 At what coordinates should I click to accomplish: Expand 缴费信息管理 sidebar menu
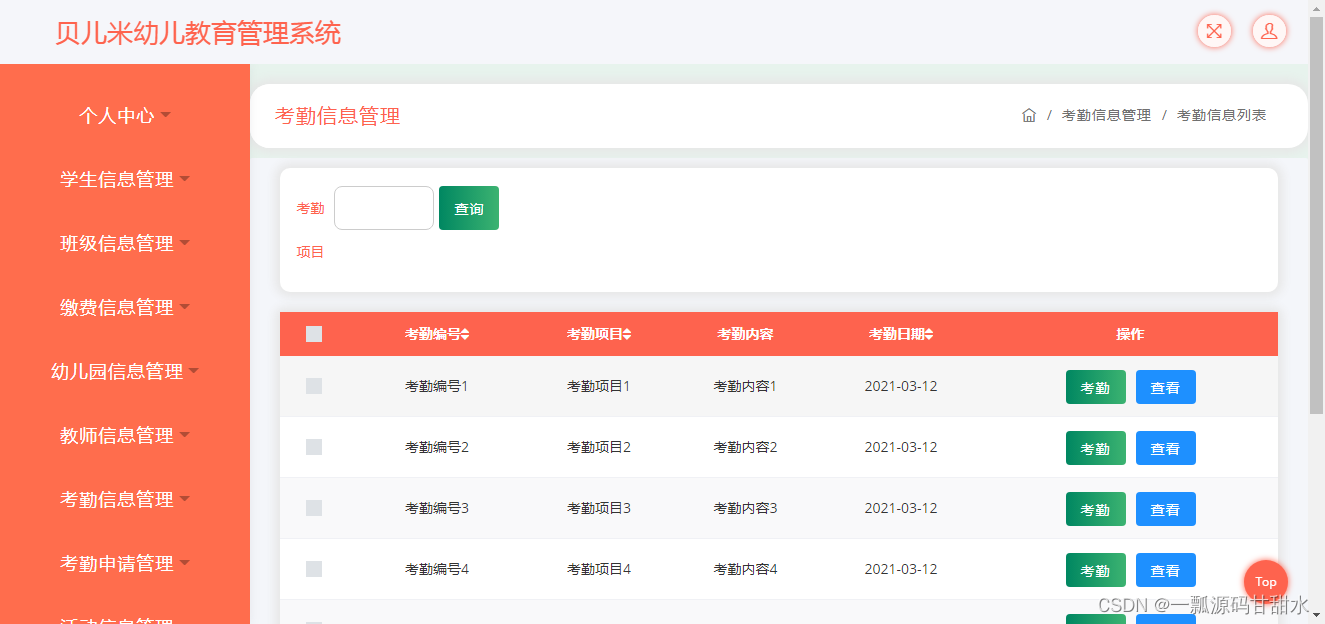coord(125,308)
